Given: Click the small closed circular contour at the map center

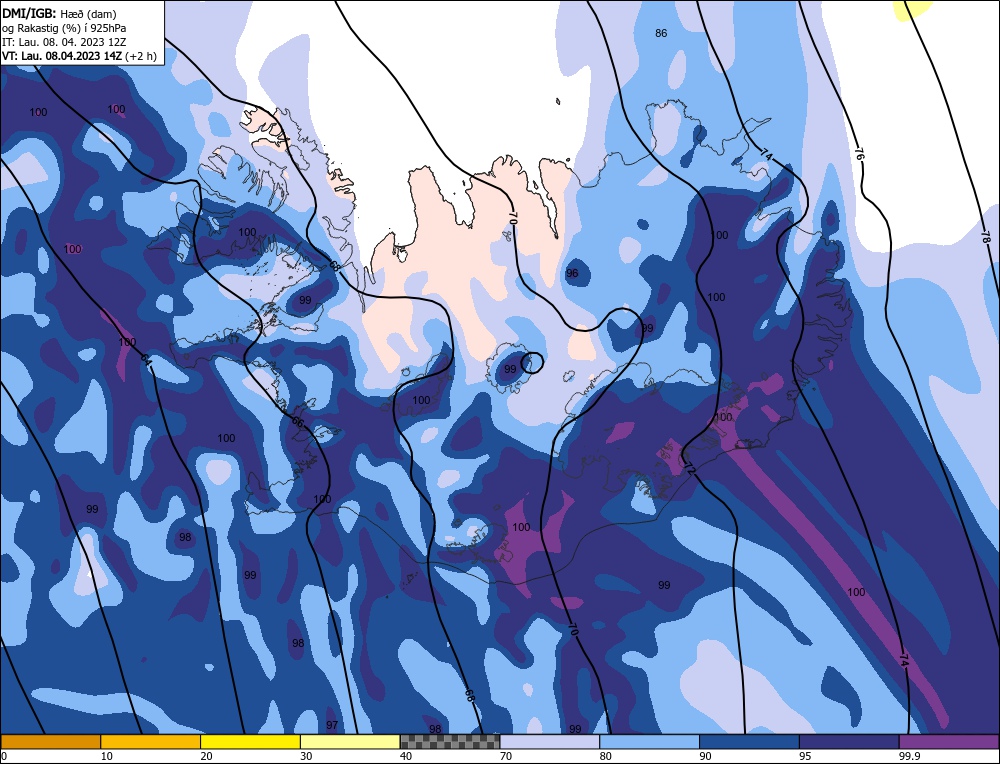Looking at the screenshot, I should pos(532,362).
